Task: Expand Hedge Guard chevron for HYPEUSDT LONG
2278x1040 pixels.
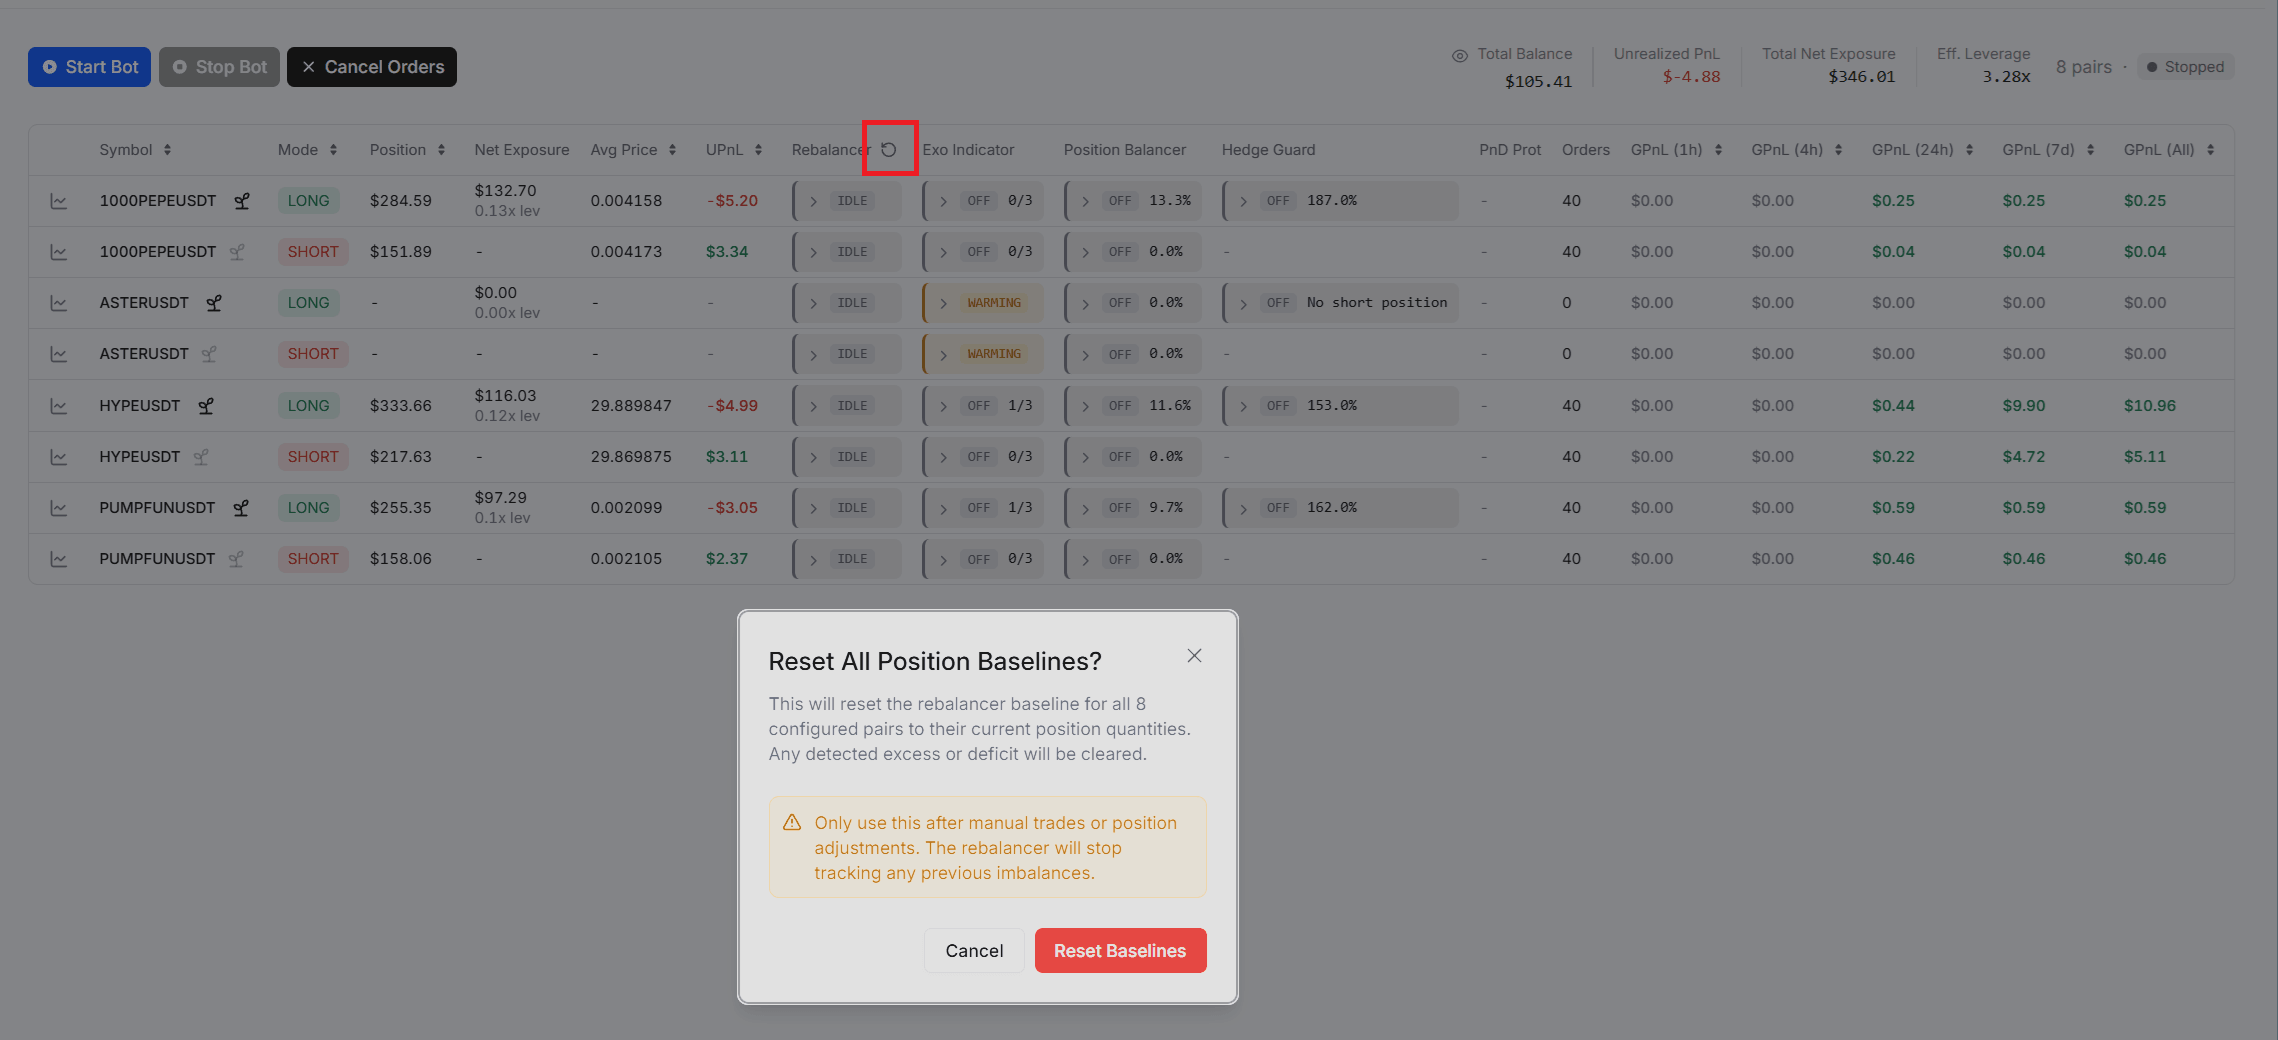Action: pyautogui.click(x=1243, y=406)
